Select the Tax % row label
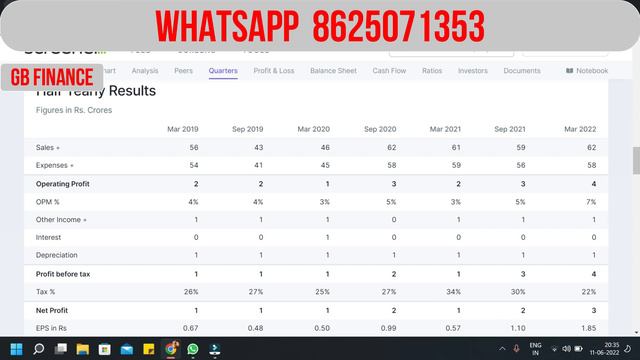Viewport: 640px width, 360px height. [x=45, y=292]
